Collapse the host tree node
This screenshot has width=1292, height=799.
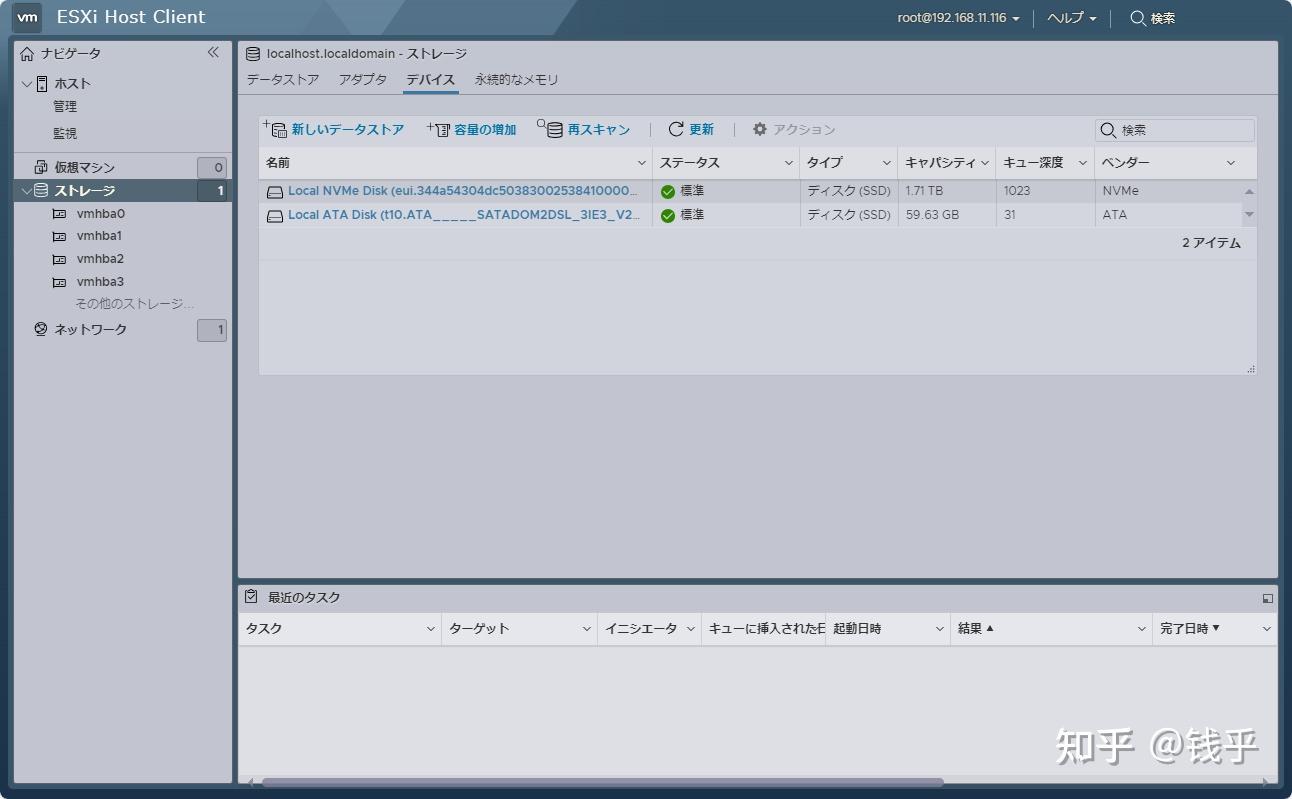point(27,84)
